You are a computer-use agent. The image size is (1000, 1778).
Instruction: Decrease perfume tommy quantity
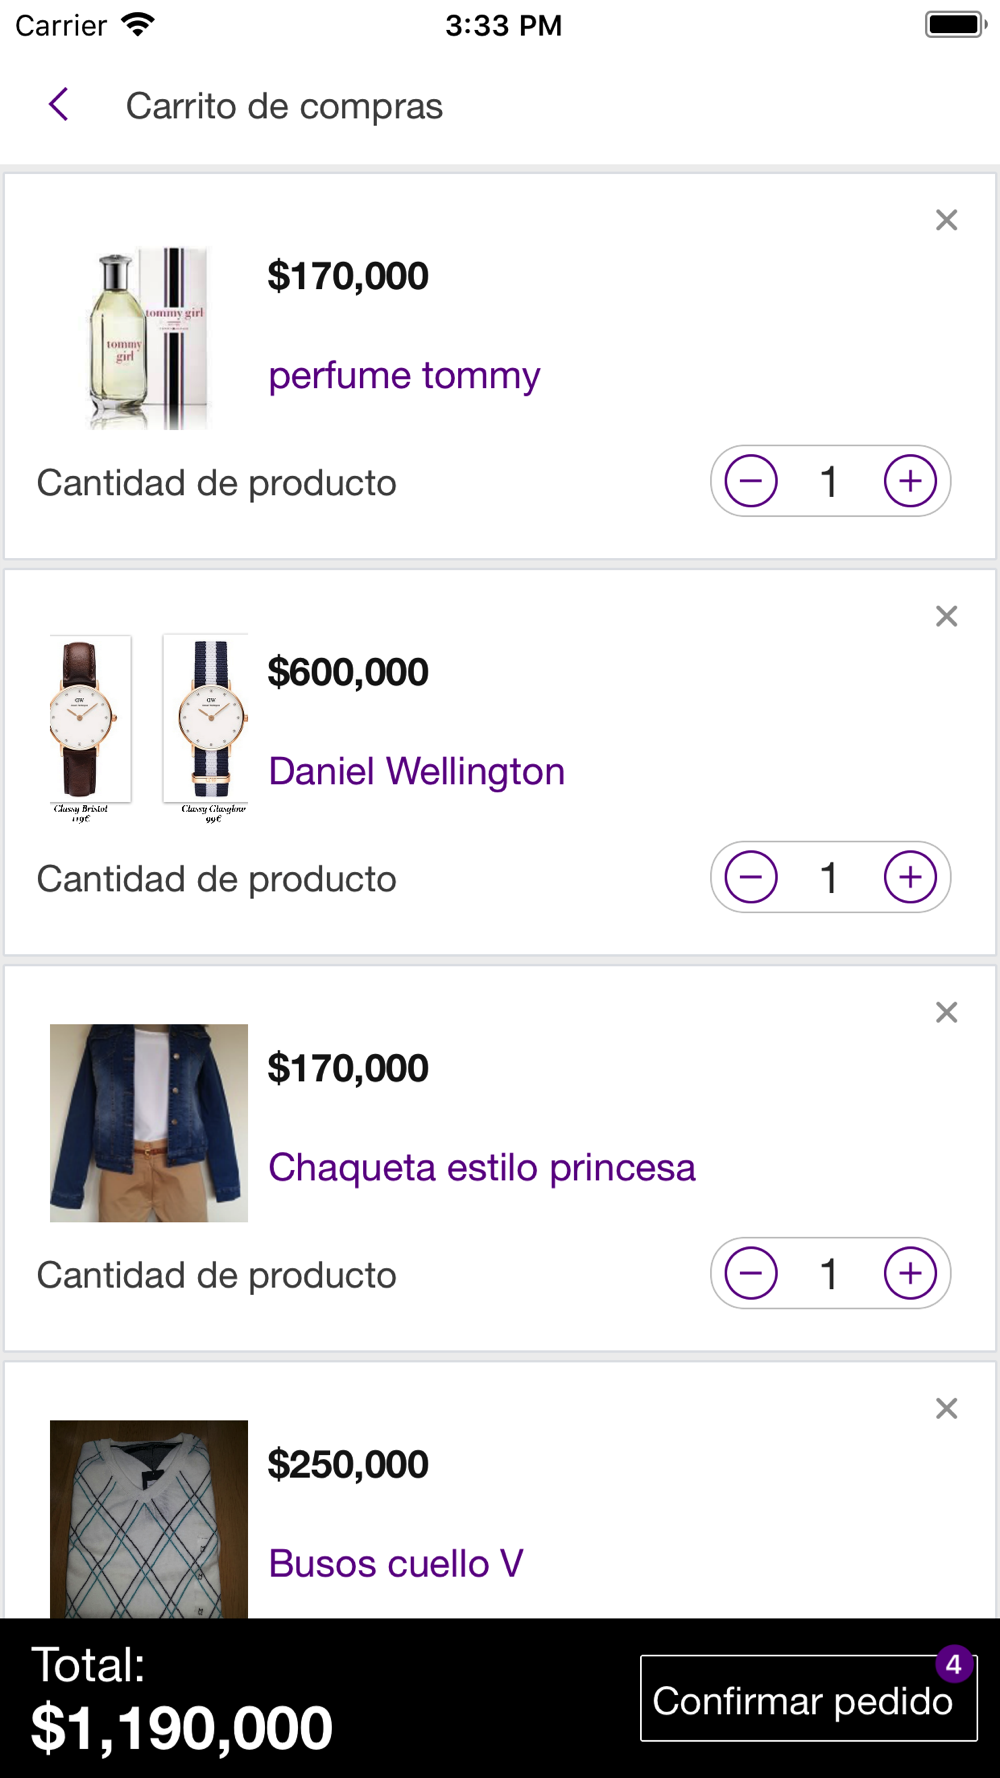(x=751, y=481)
